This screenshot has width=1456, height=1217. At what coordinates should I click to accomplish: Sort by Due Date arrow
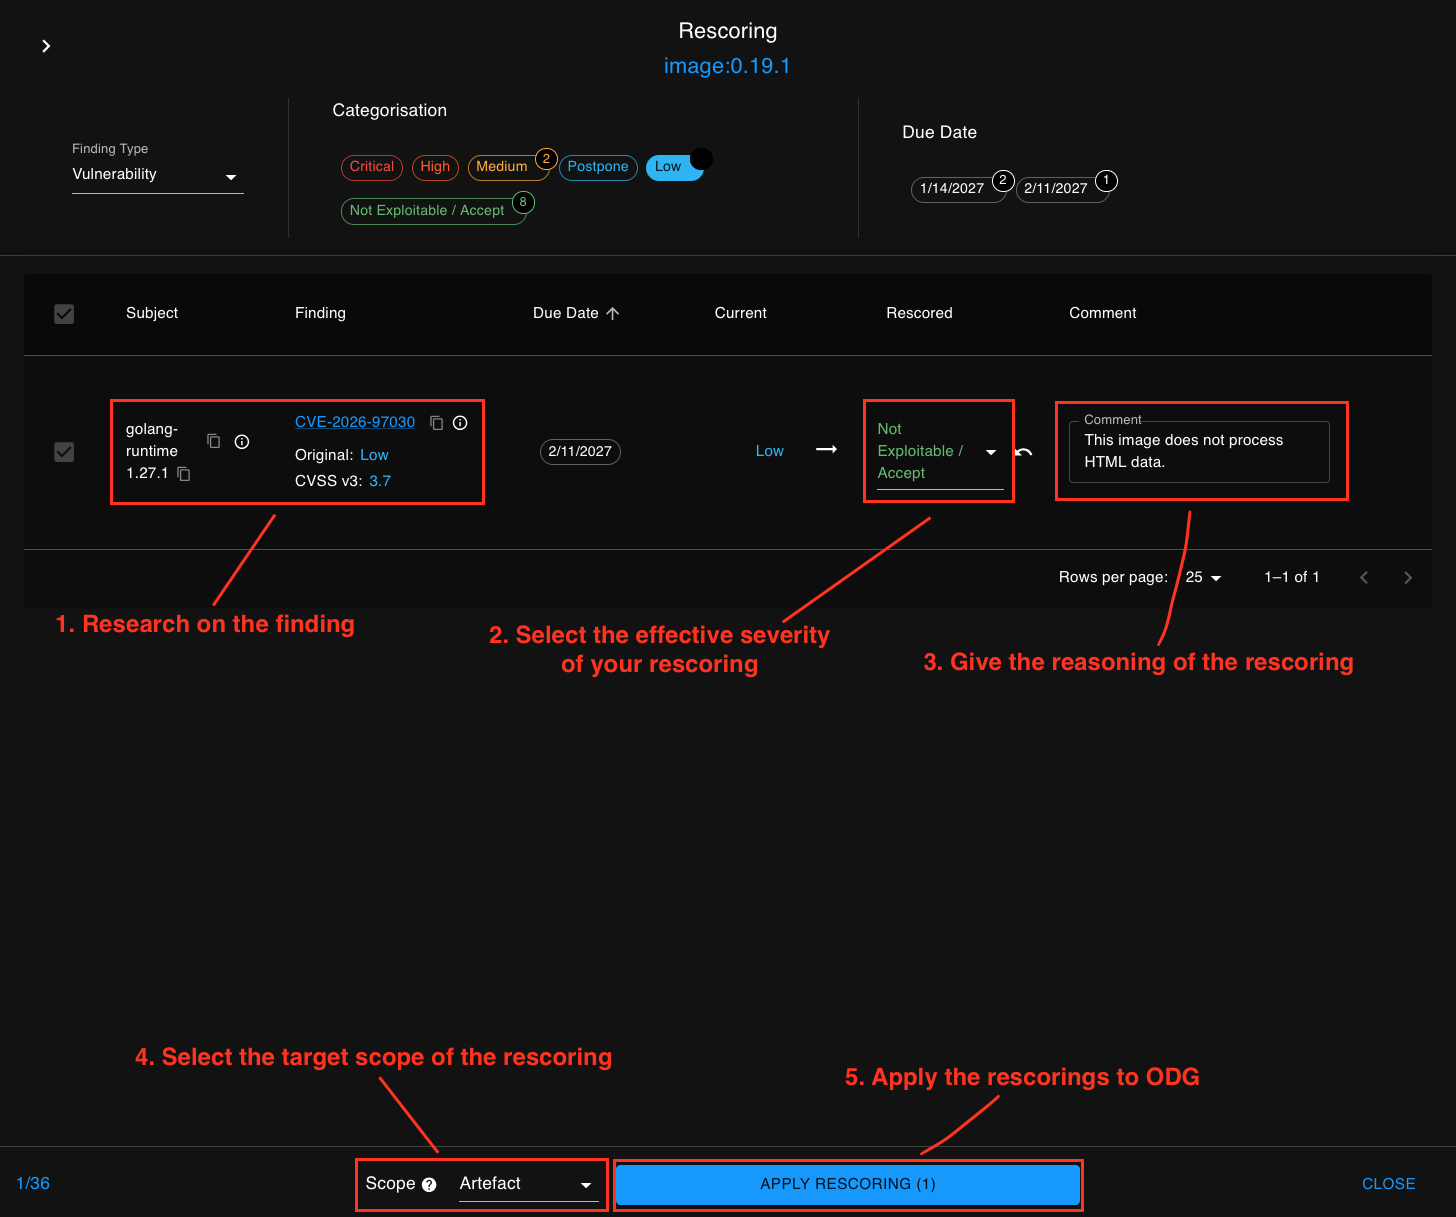click(x=613, y=313)
